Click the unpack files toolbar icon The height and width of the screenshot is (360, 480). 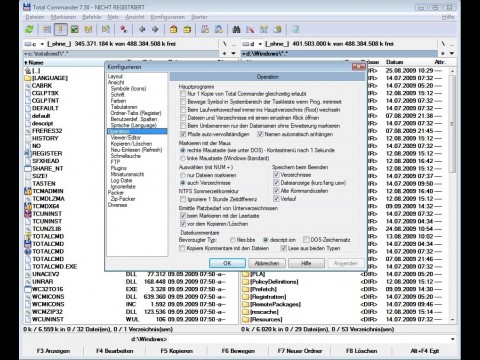pos(187,29)
